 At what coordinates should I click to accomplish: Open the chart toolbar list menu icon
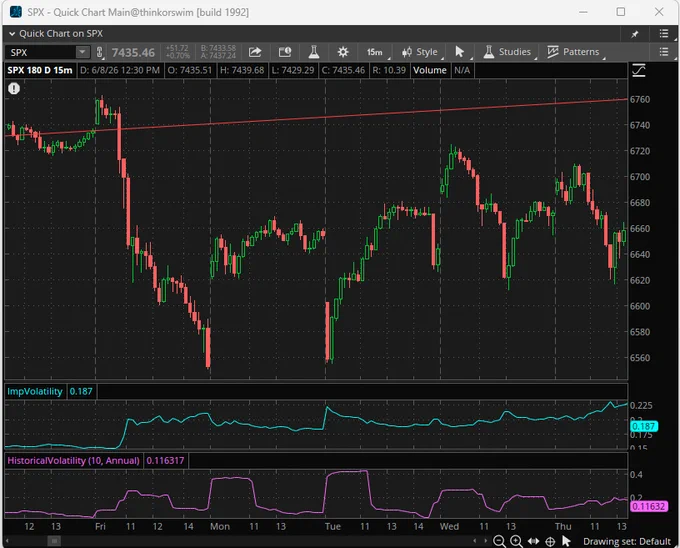[664, 52]
